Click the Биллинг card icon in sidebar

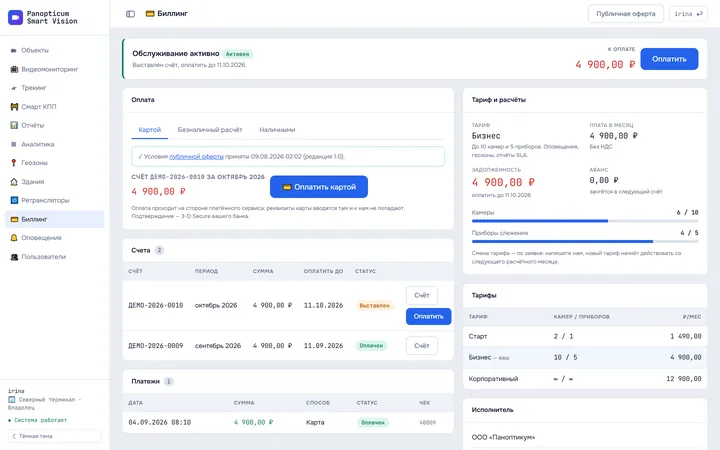pos(14,219)
